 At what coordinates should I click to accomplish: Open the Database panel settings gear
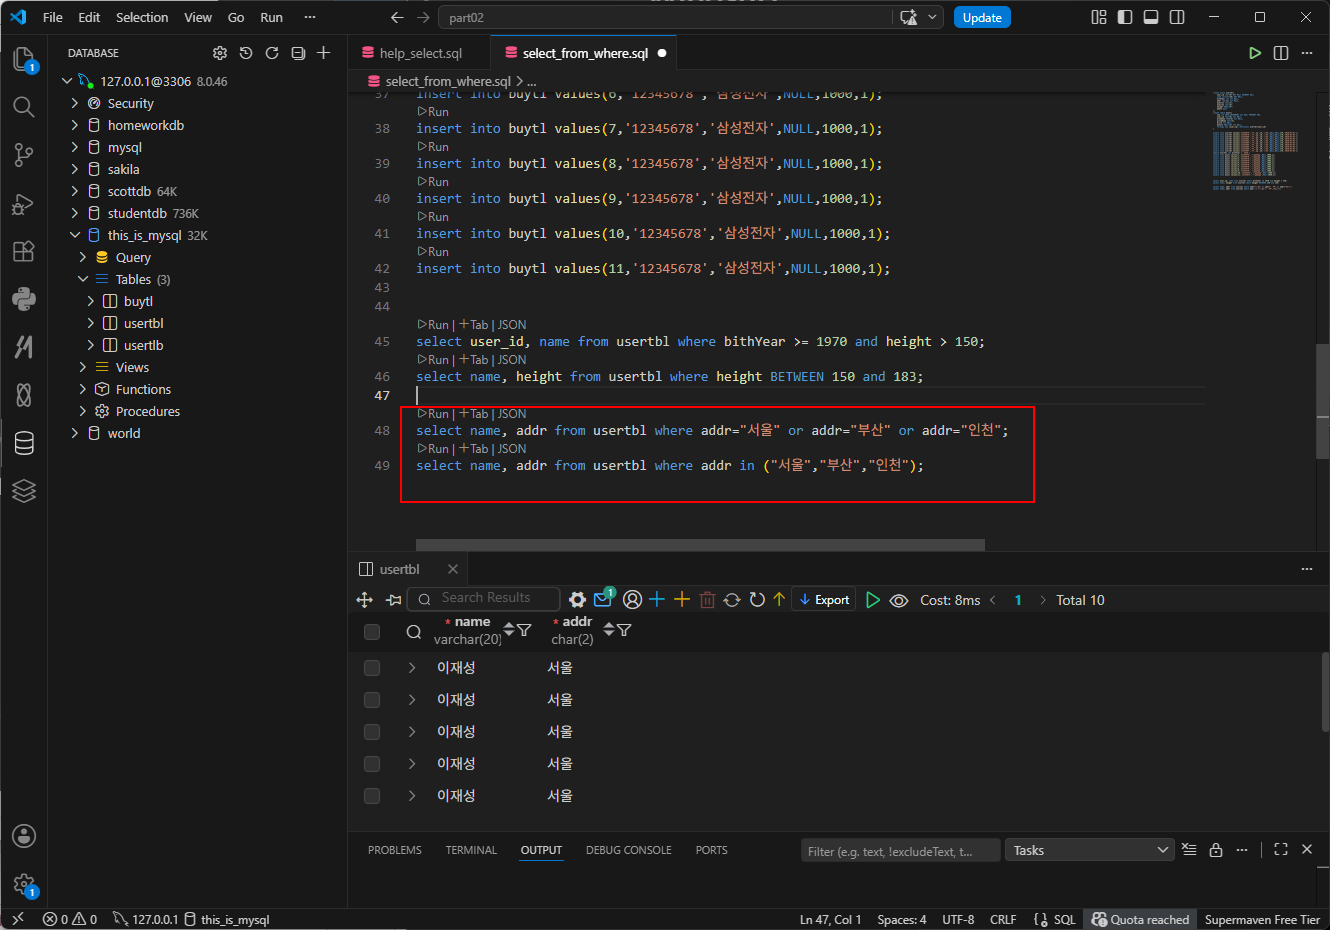pyautogui.click(x=220, y=53)
